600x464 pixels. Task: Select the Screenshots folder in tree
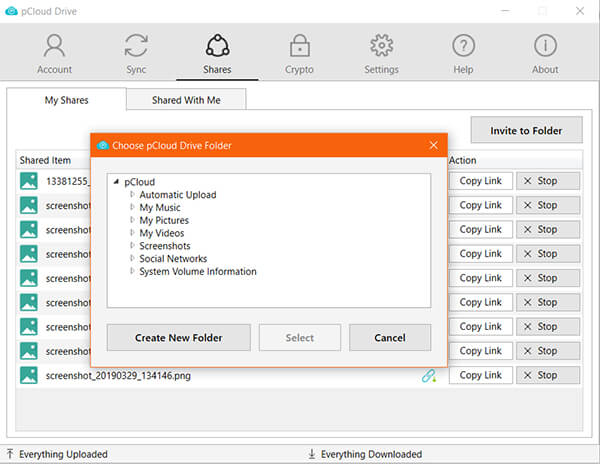click(x=165, y=246)
